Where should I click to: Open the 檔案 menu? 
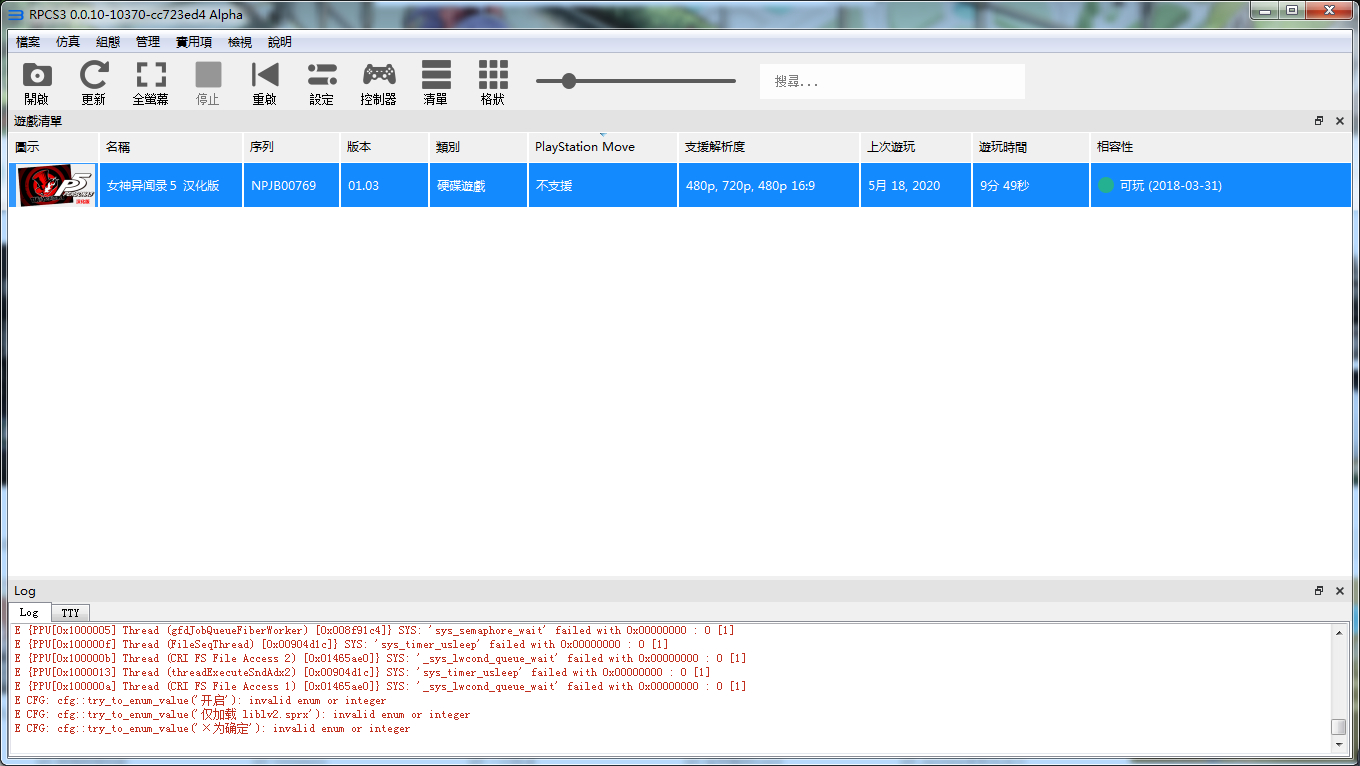pos(28,42)
